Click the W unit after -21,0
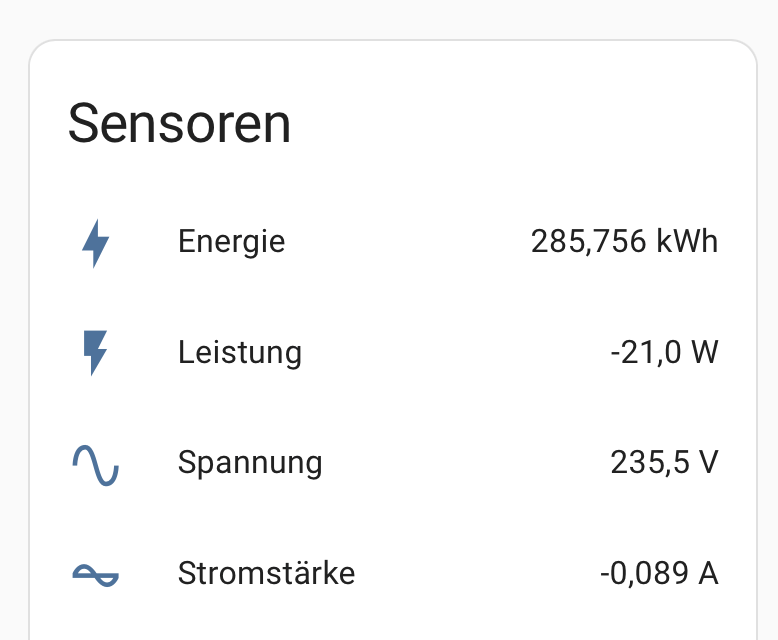The height and width of the screenshot is (640, 778). tap(705, 353)
